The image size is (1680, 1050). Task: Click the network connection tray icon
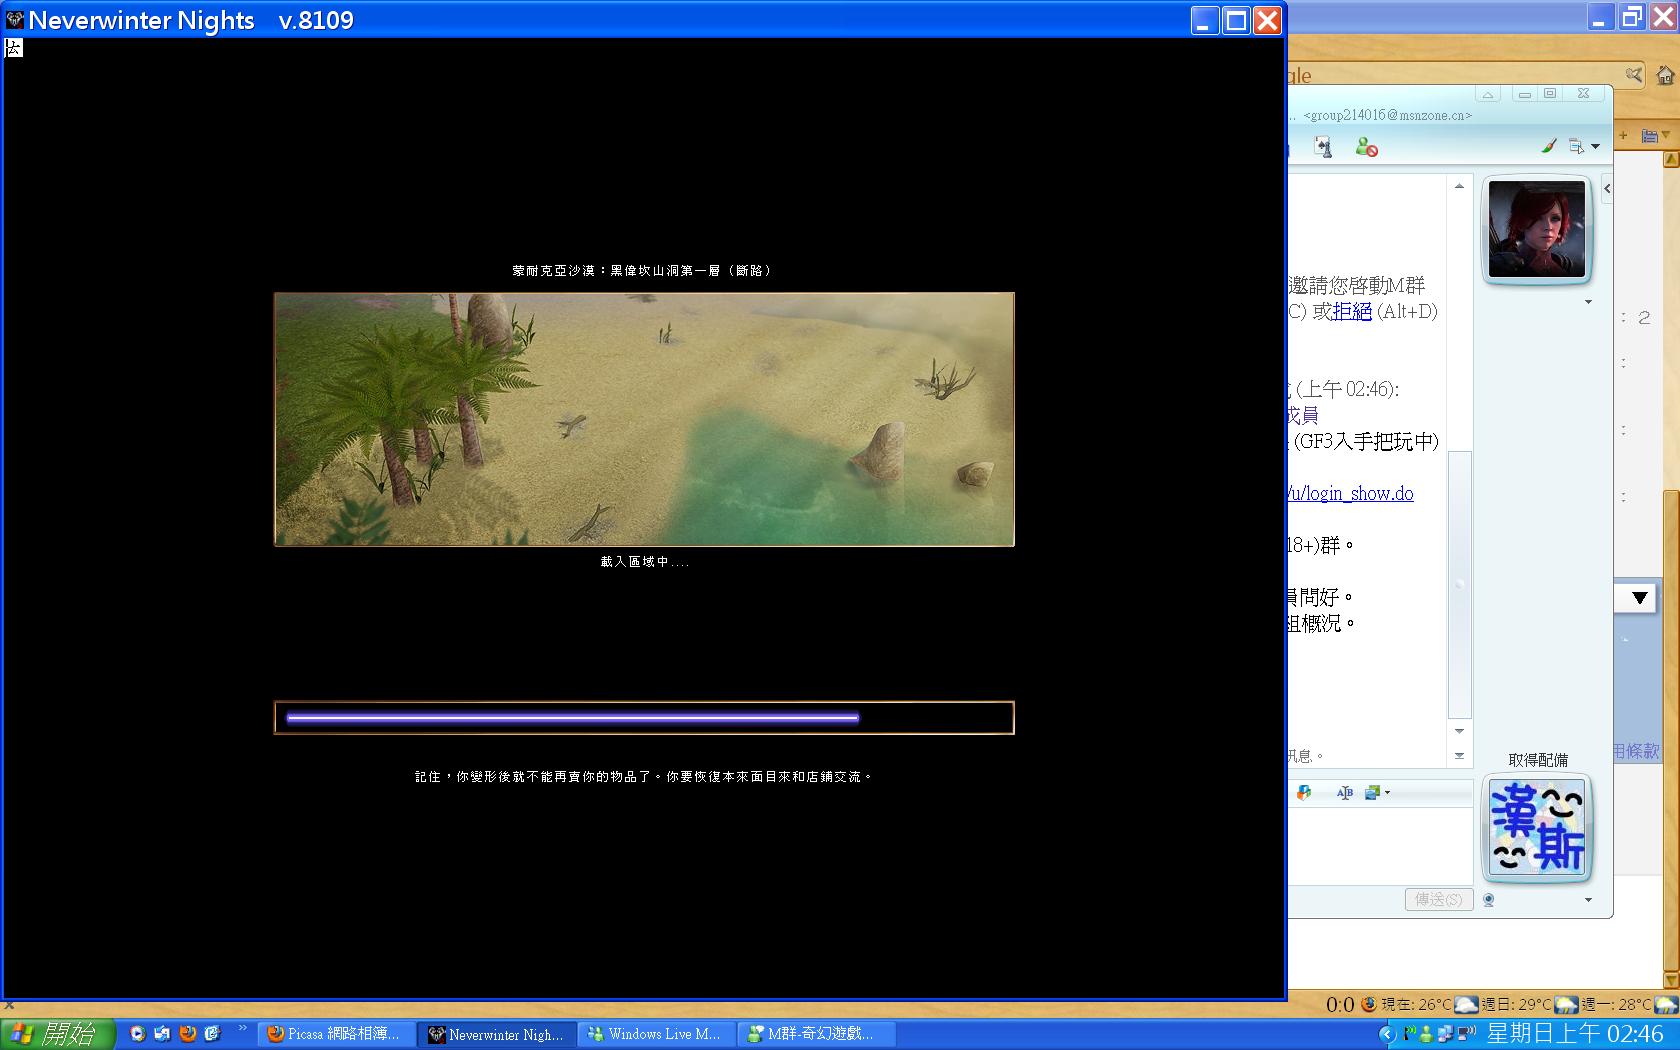tap(1446, 1033)
